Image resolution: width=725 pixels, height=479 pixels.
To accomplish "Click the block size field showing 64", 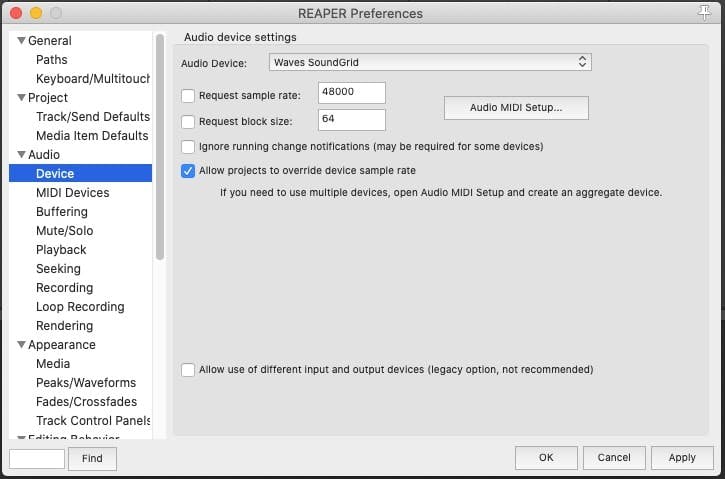I will 351,120.
